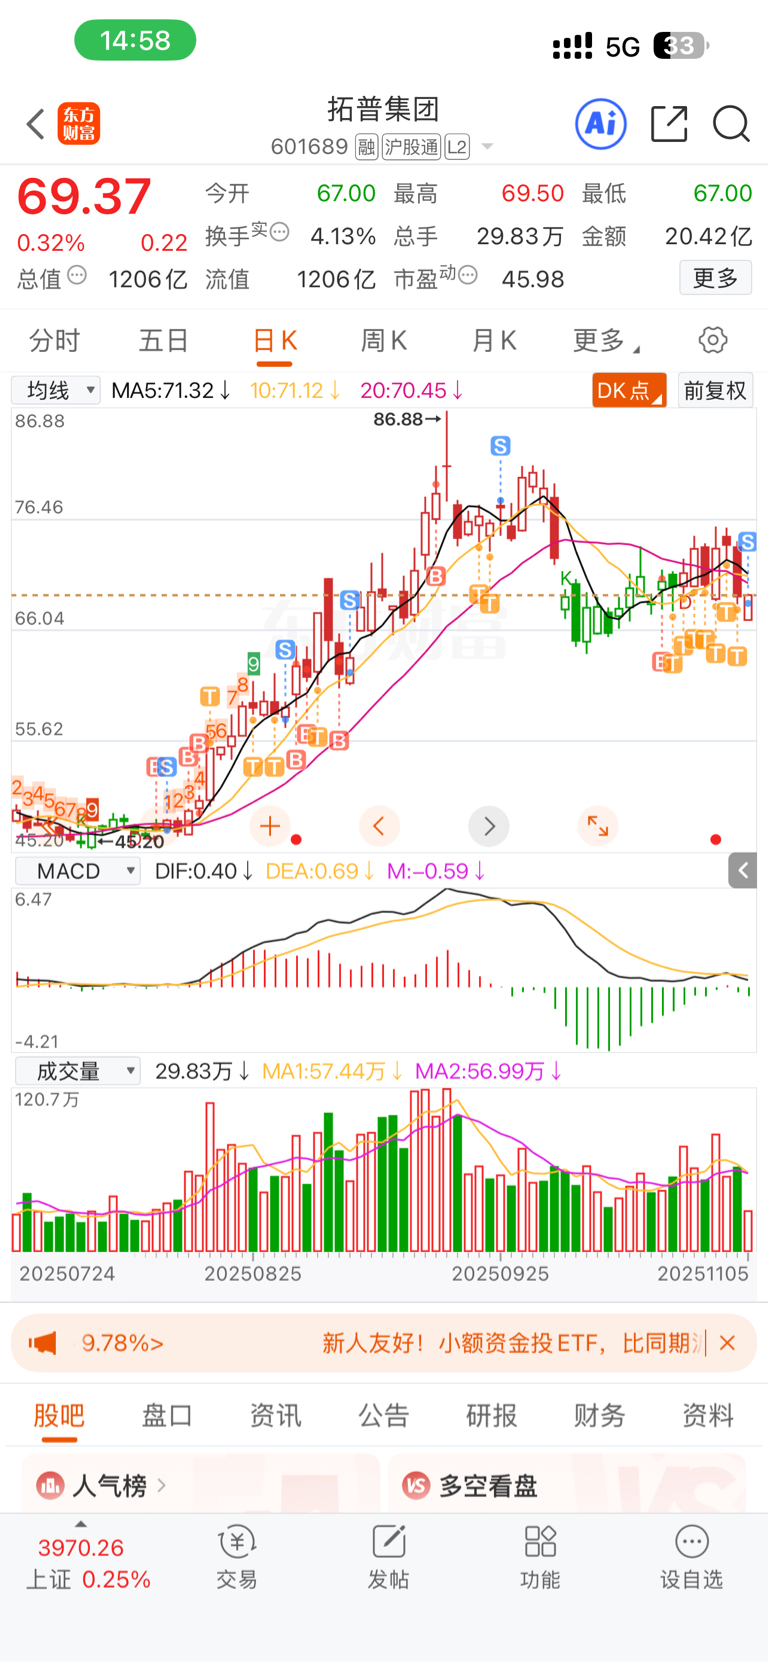The image size is (768, 1662).
Task: Open 股吧 tab
Action: pos(59,1415)
